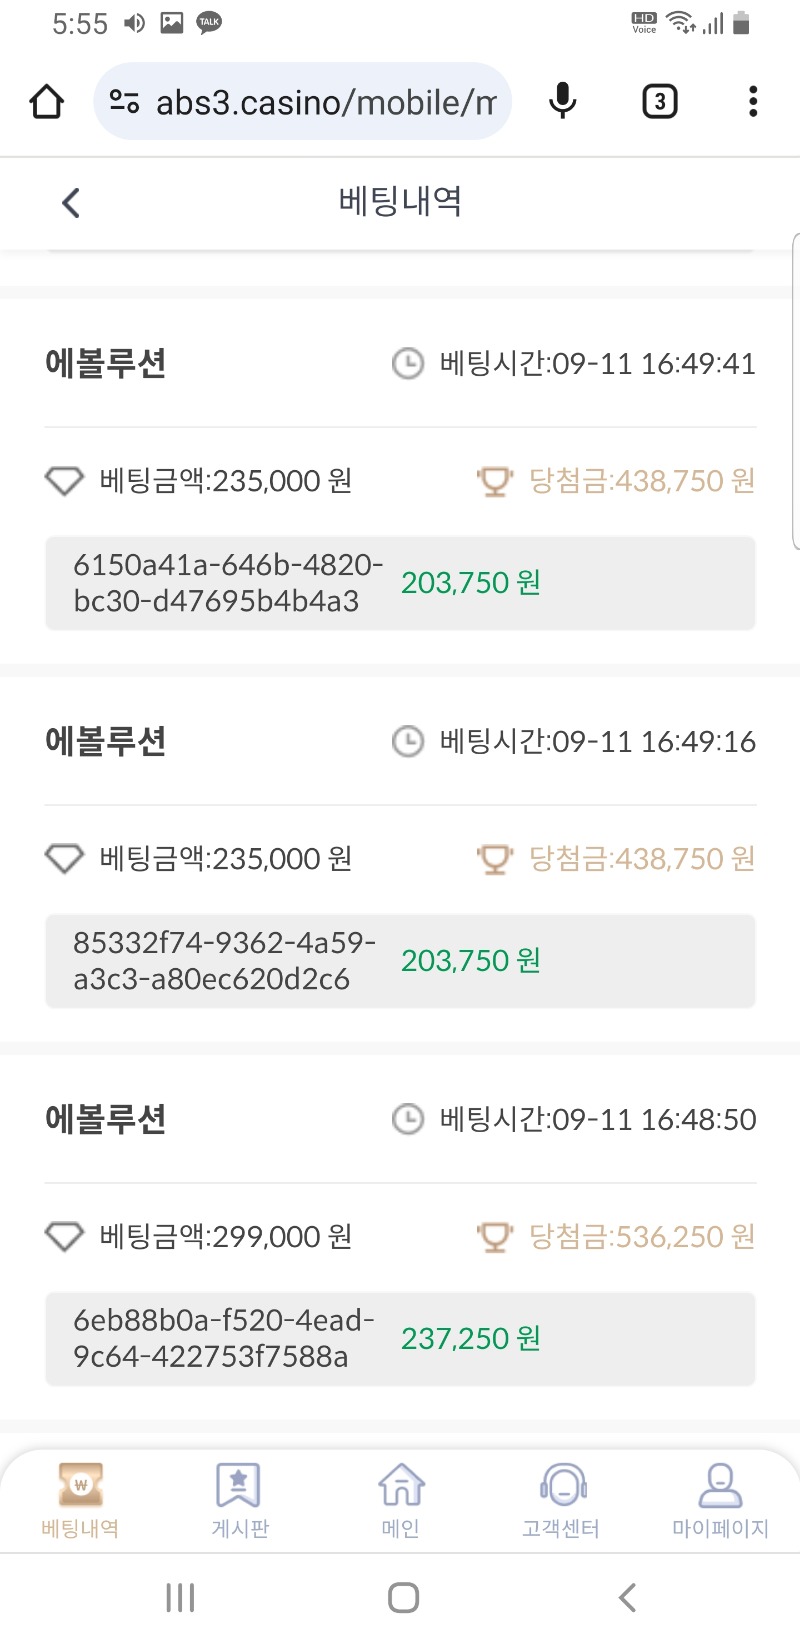Image resolution: width=800 pixels, height=1645 pixels.
Task: Tap the browser home icon
Action: [x=47, y=101]
